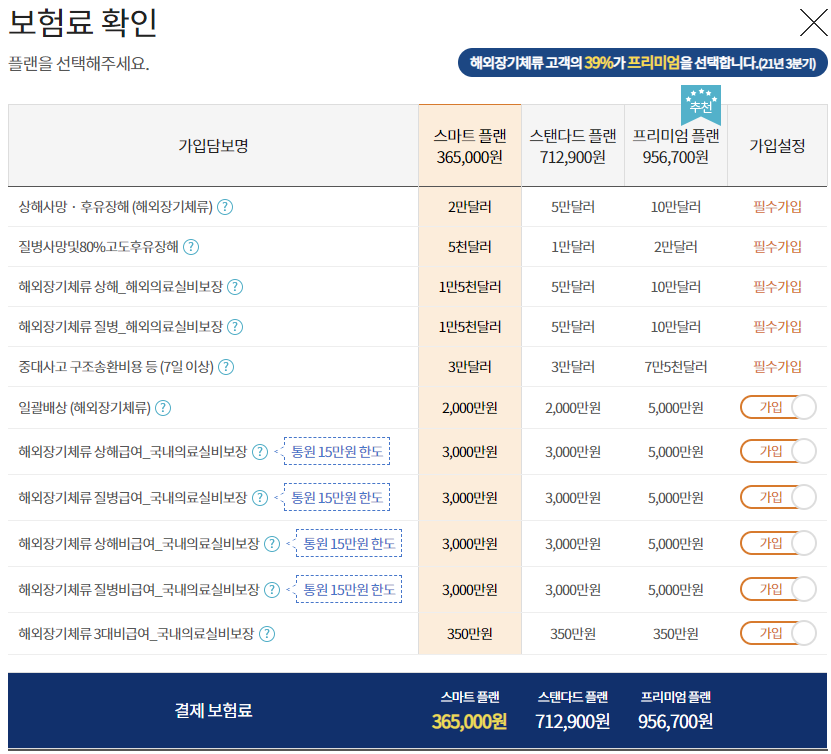831x754 pixels.
Task: Show help for 질병비급여_국내의료실비보장
Action: tap(272, 590)
